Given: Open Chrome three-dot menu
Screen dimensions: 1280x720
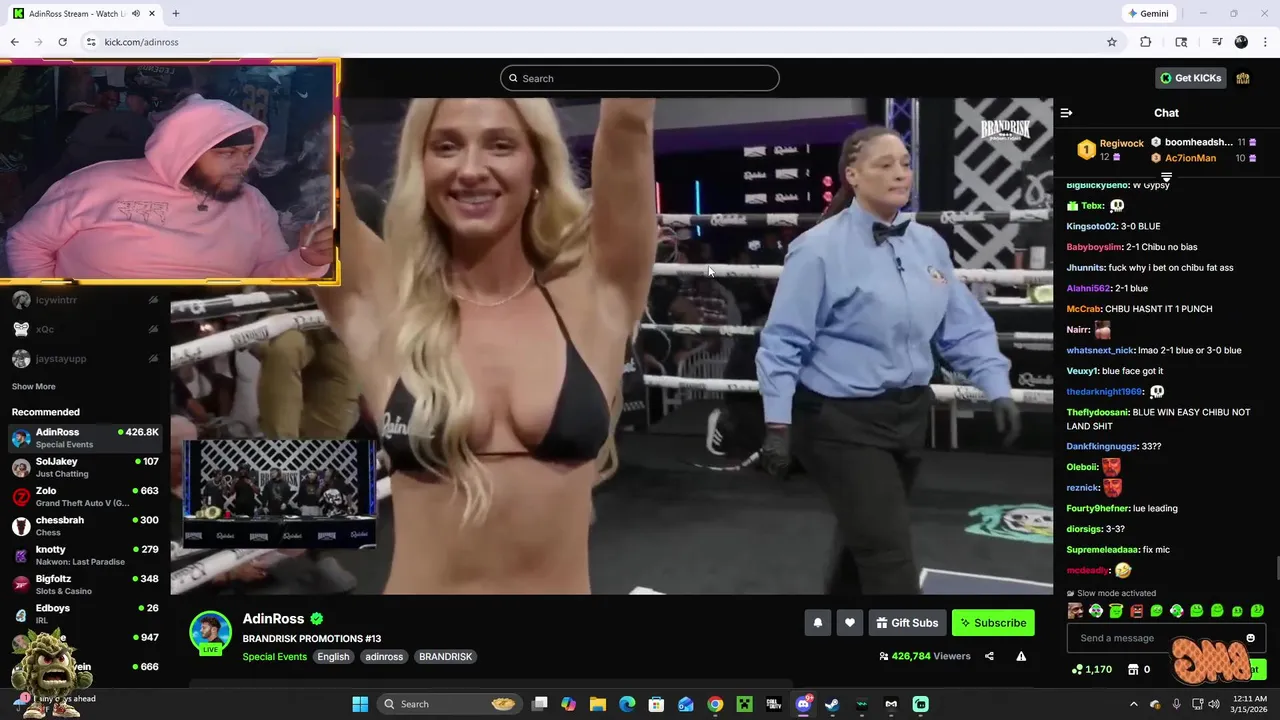Looking at the screenshot, I should coord(1266,42).
